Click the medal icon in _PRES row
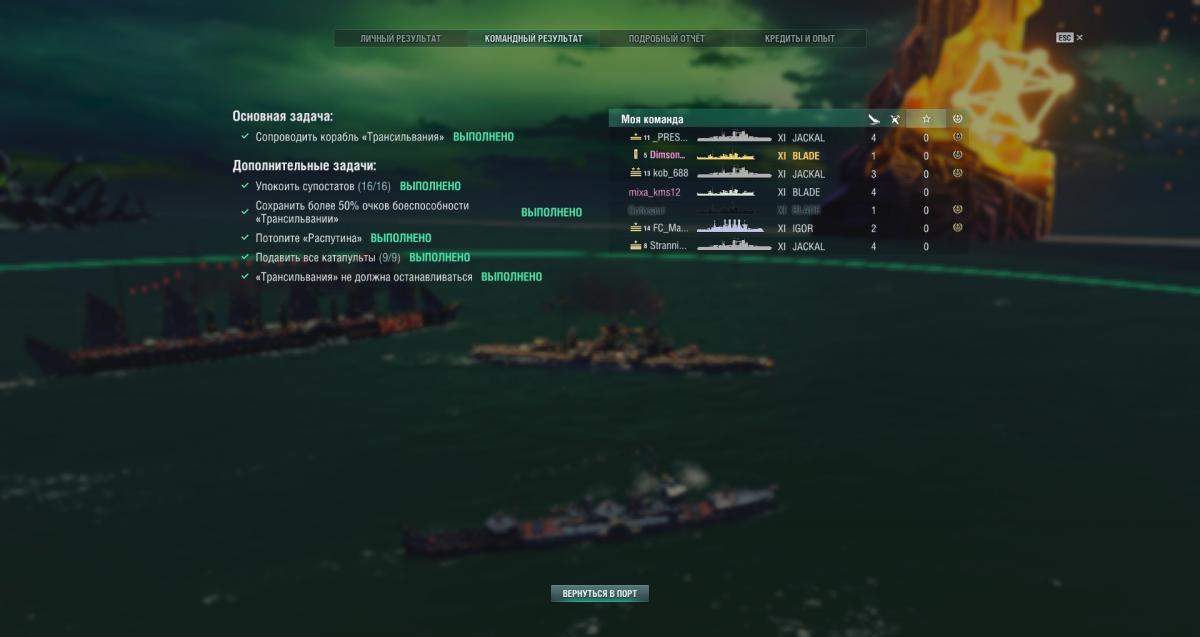 point(958,137)
